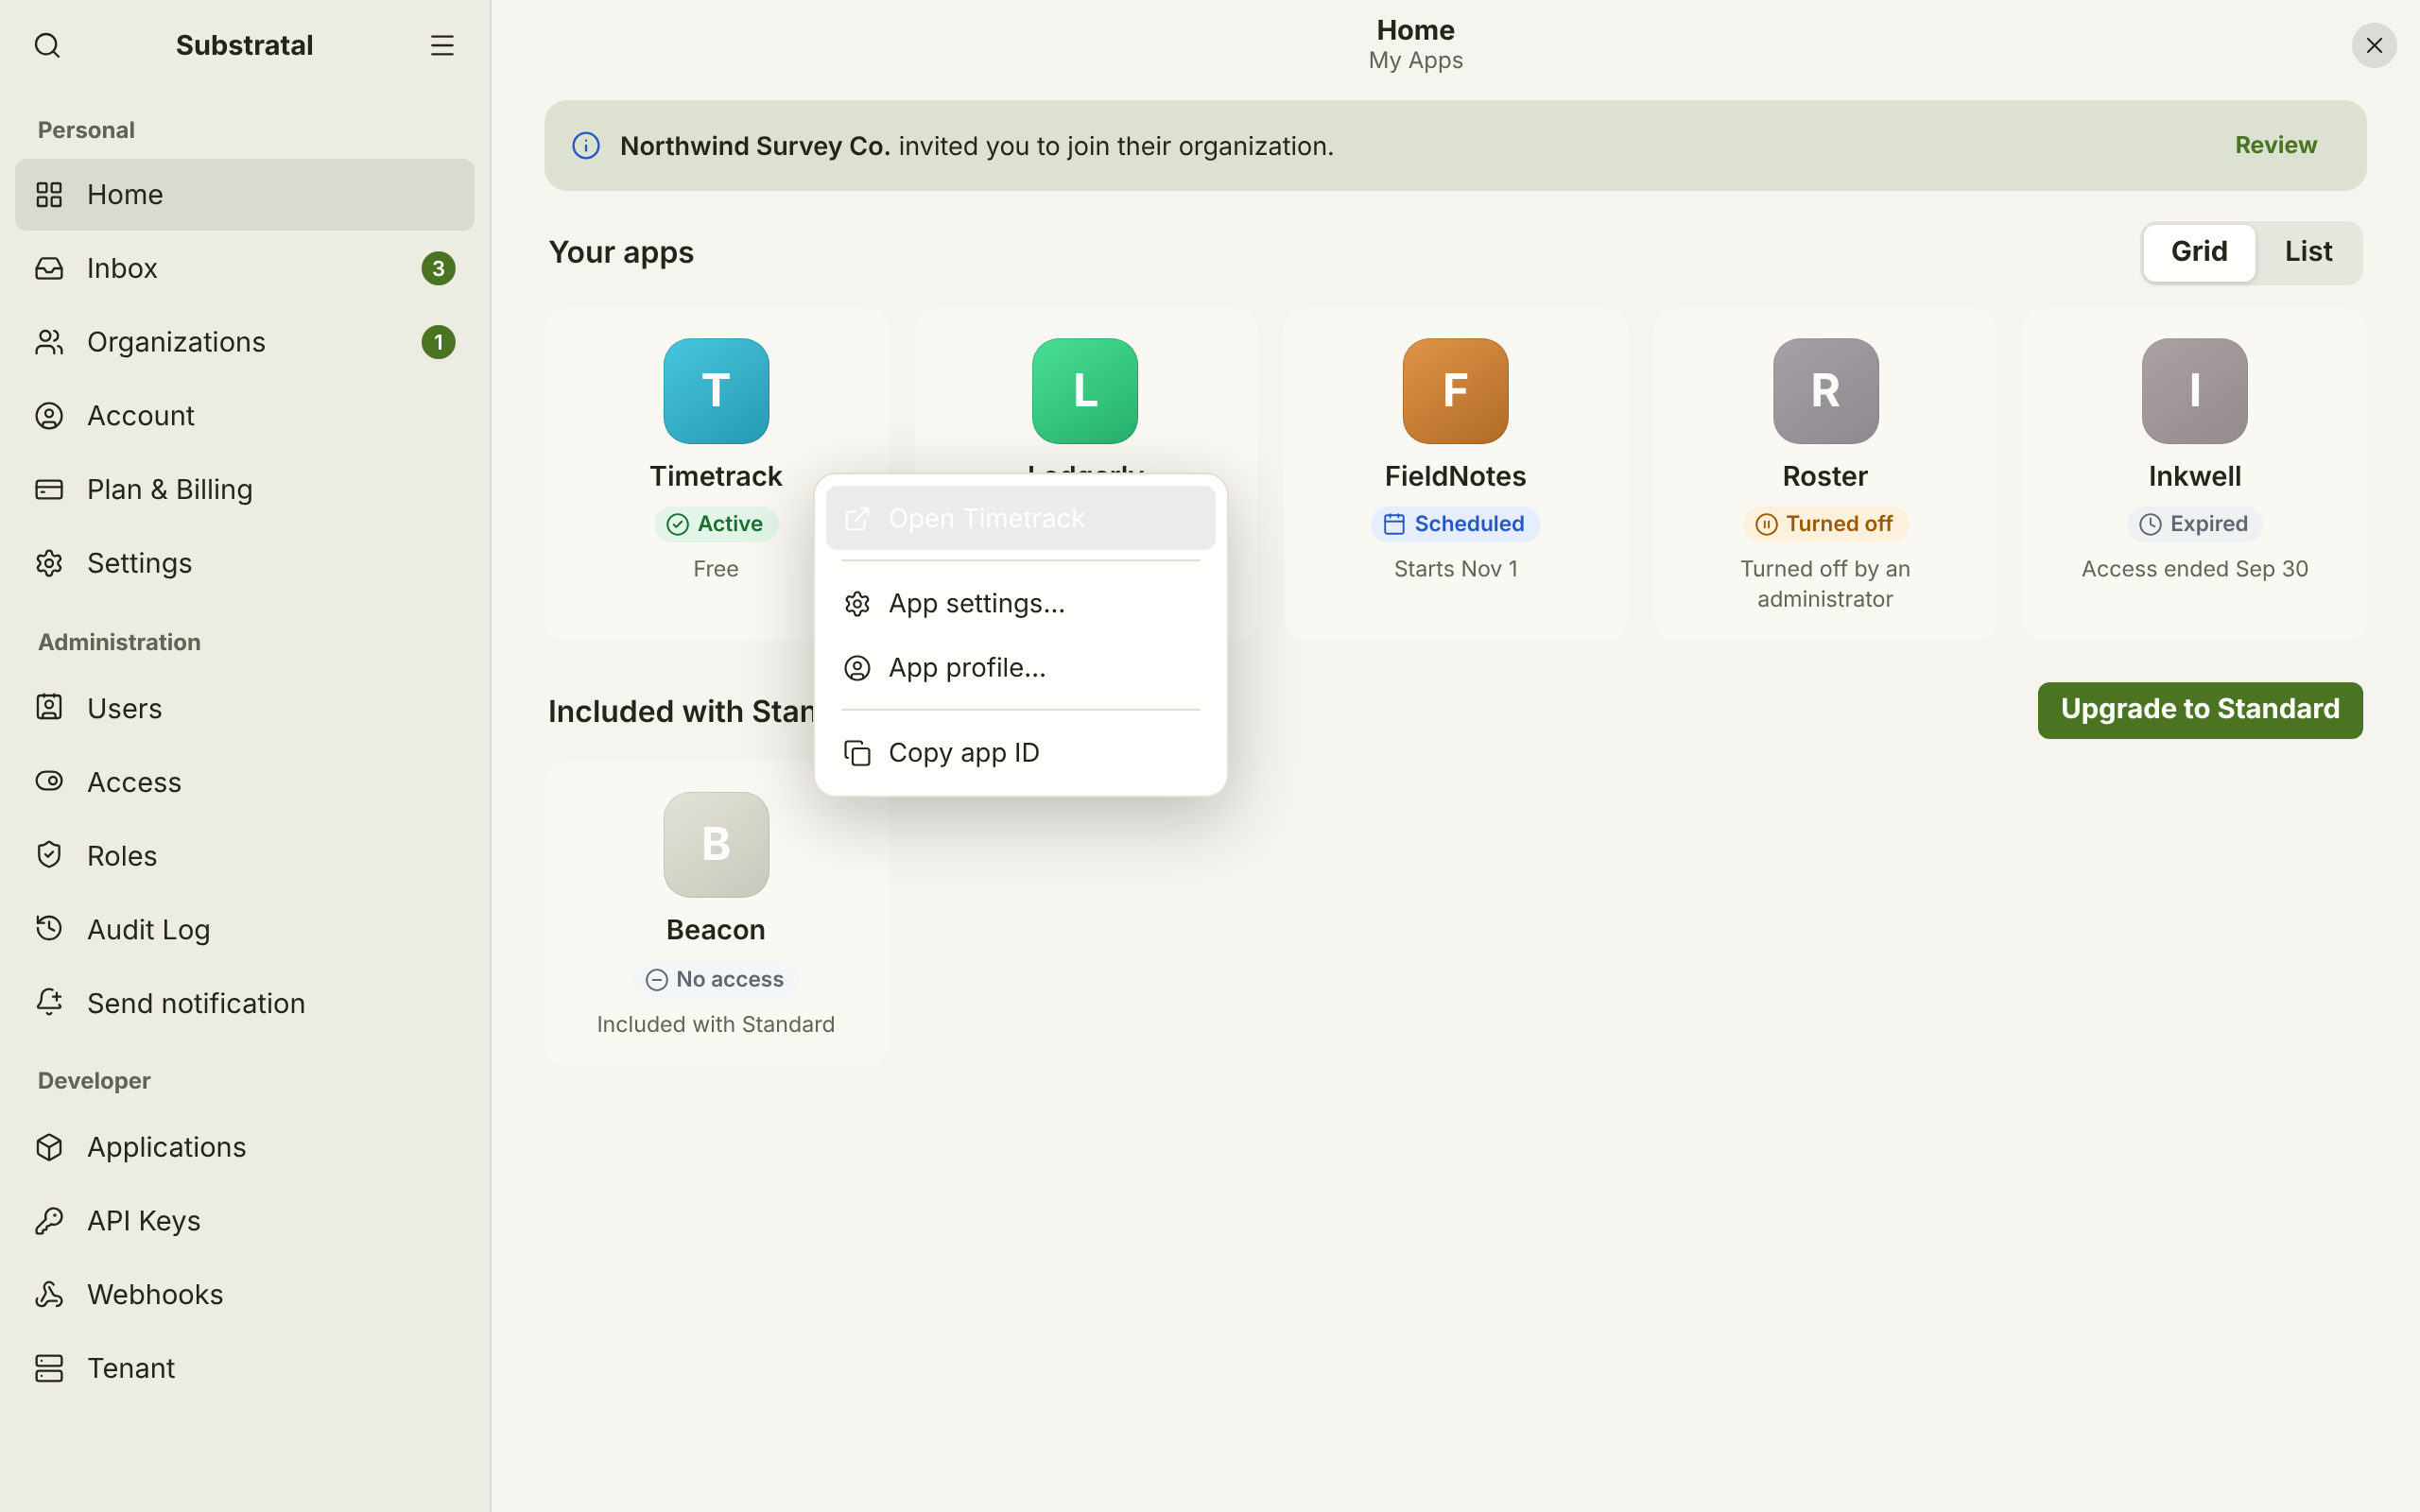The height and width of the screenshot is (1512, 2420).
Task: Click the Active status badge on Timetrack
Action: (x=716, y=524)
